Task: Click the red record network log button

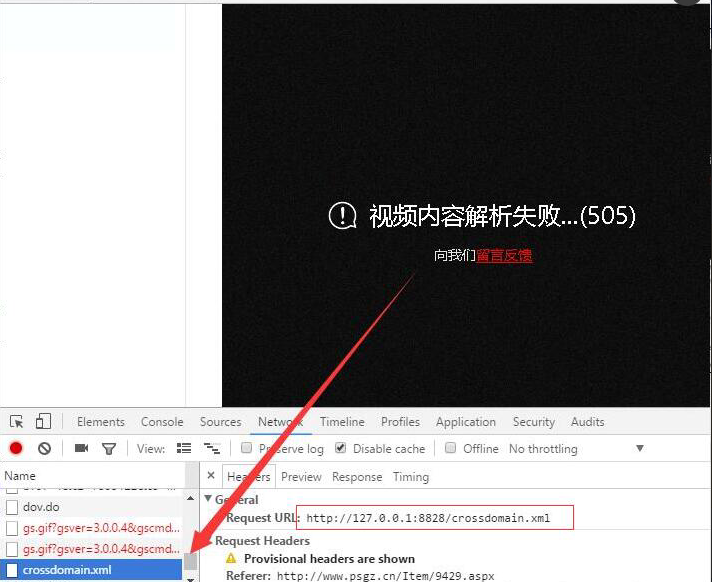Action: [x=16, y=449]
